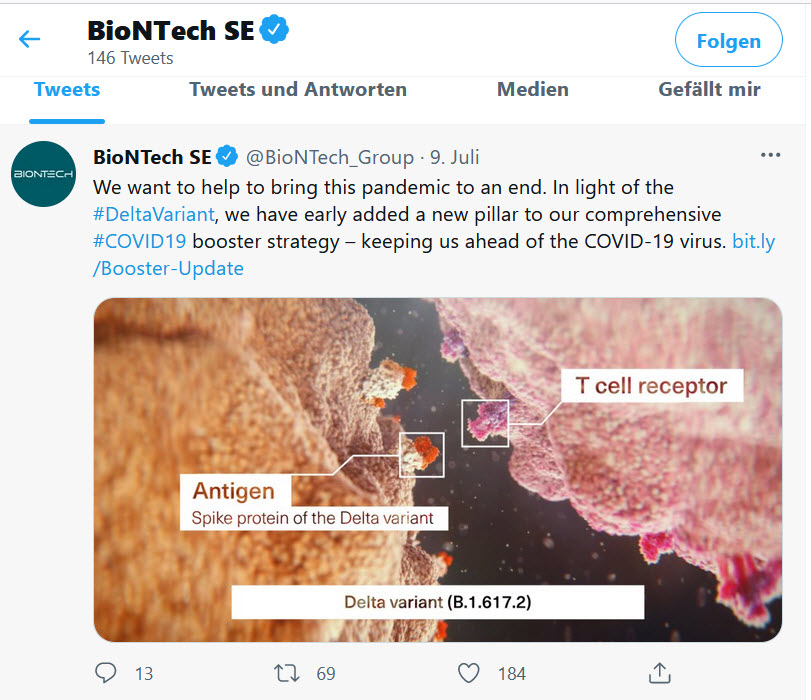Open the #COVID19 hashtag link
The height and width of the screenshot is (700, 811).
tap(139, 241)
